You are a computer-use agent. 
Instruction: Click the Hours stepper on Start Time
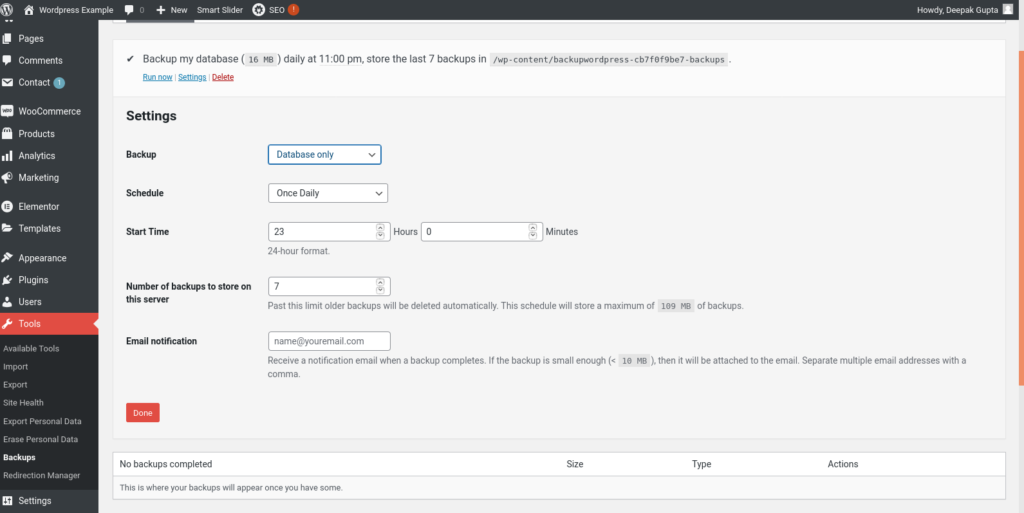point(380,231)
